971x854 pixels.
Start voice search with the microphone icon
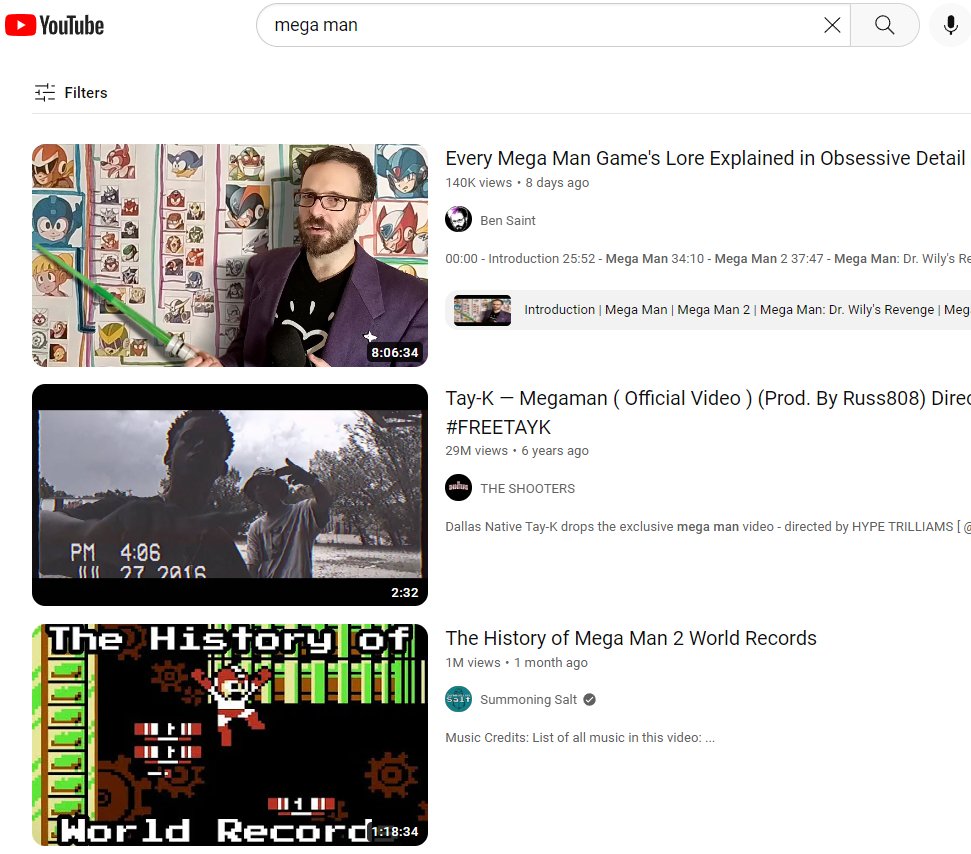click(x=951, y=25)
